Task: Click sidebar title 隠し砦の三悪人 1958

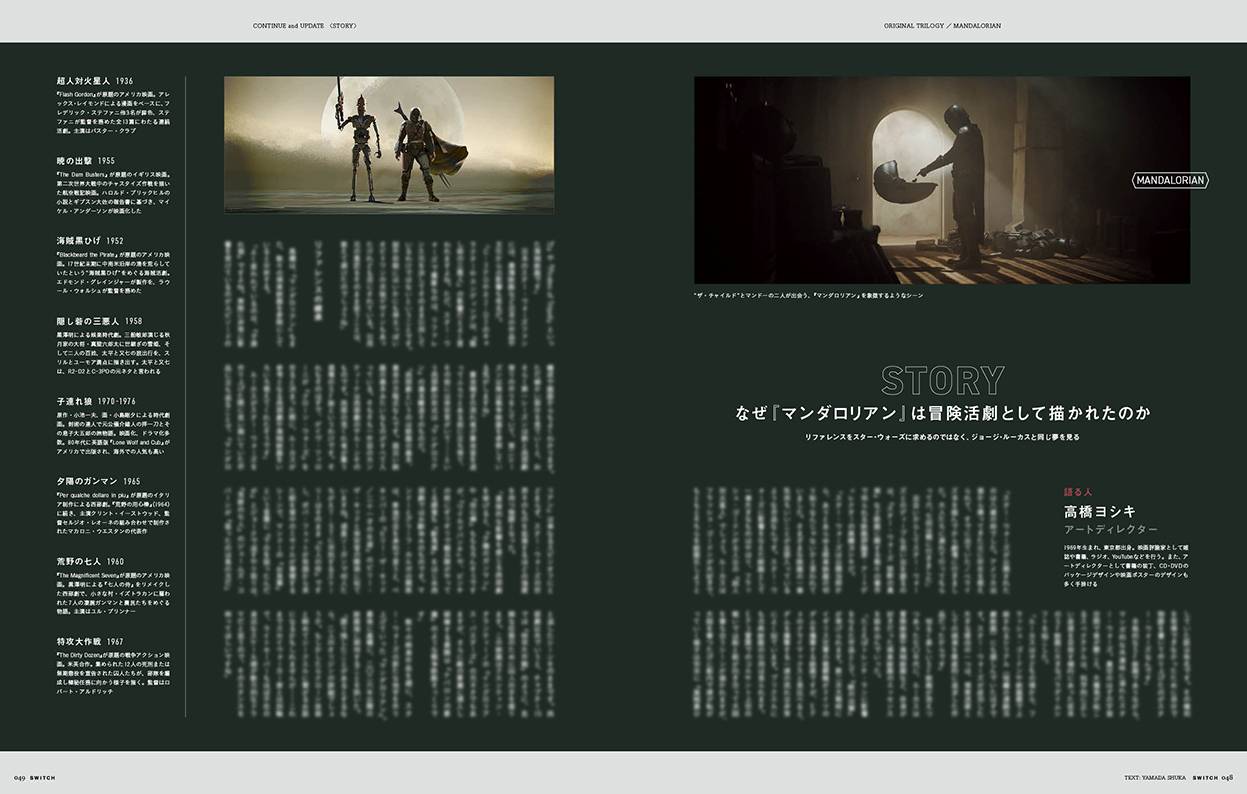Action: (100, 321)
